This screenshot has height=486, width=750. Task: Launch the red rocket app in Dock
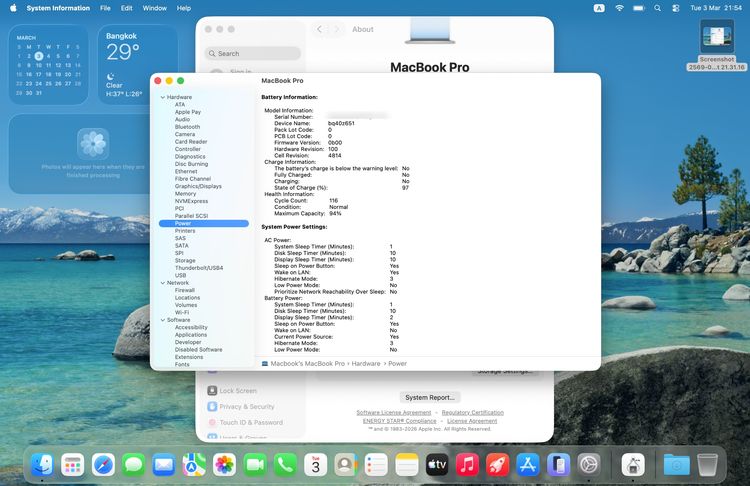tap(497, 464)
